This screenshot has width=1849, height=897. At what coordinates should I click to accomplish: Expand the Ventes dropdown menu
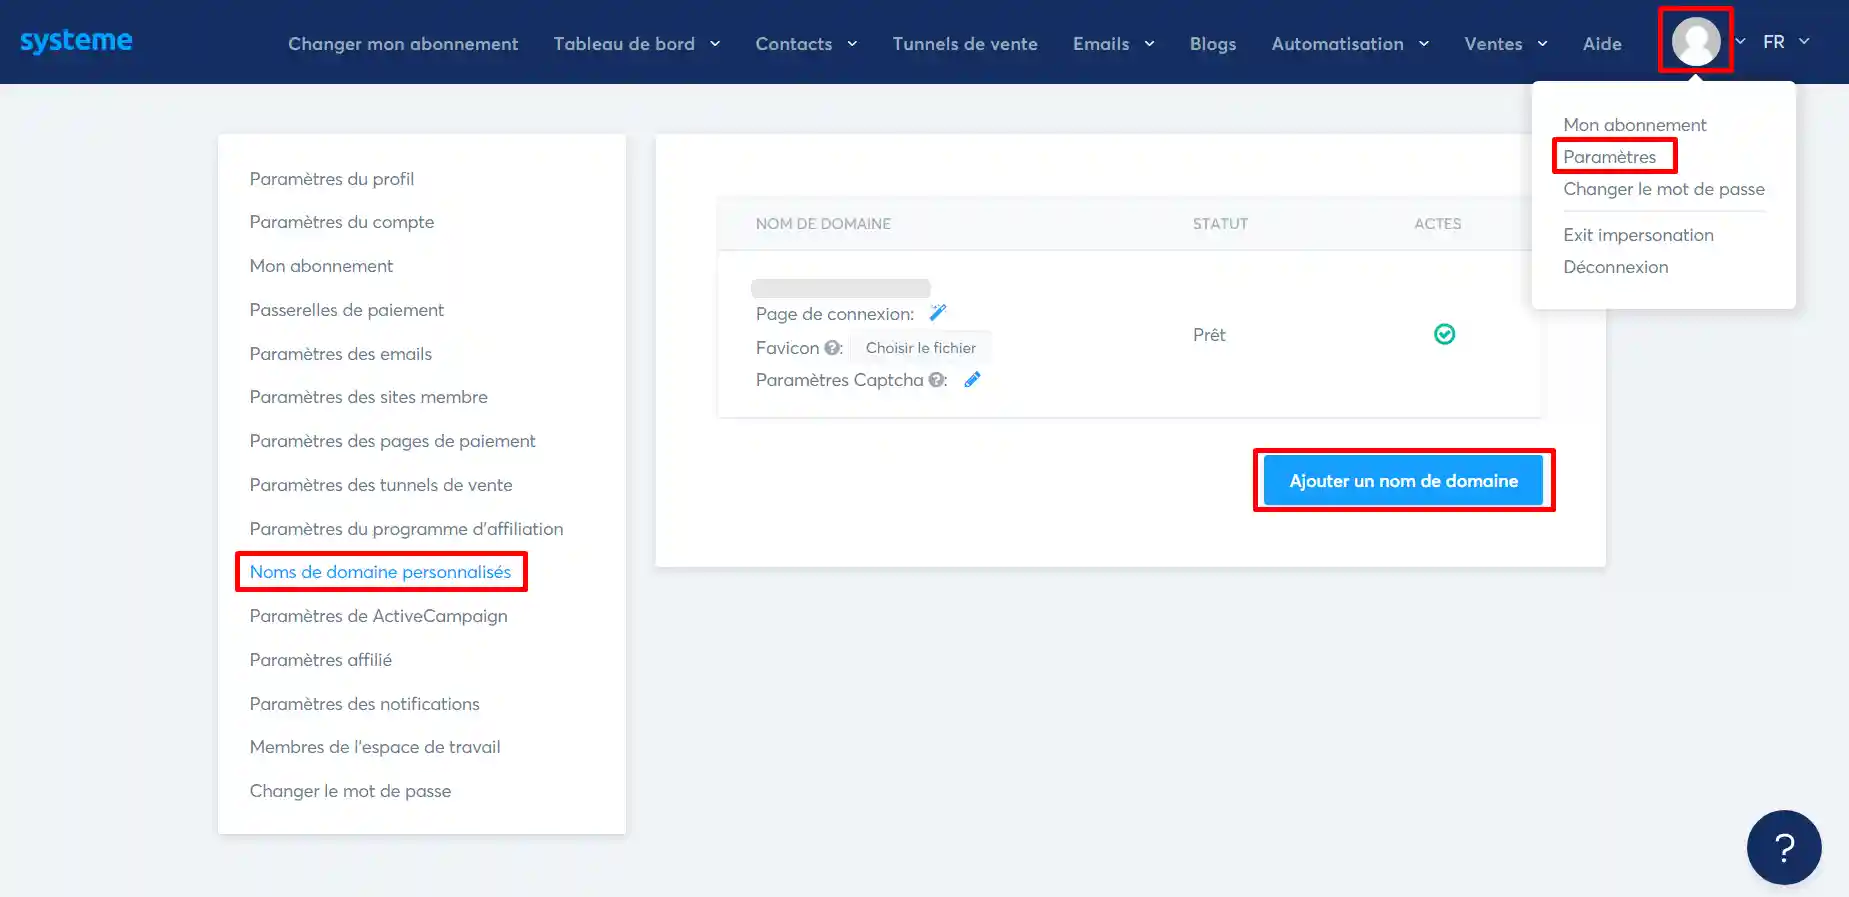(1506, 44)
